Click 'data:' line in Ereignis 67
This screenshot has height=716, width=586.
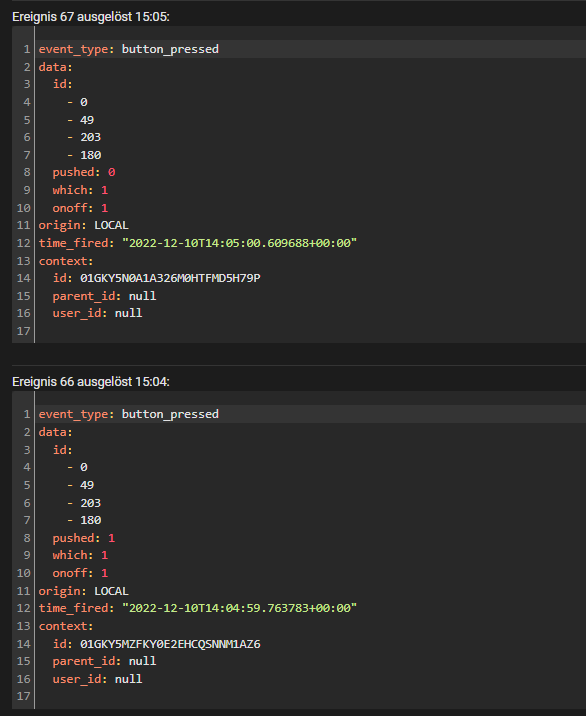[x=55, y=67]
